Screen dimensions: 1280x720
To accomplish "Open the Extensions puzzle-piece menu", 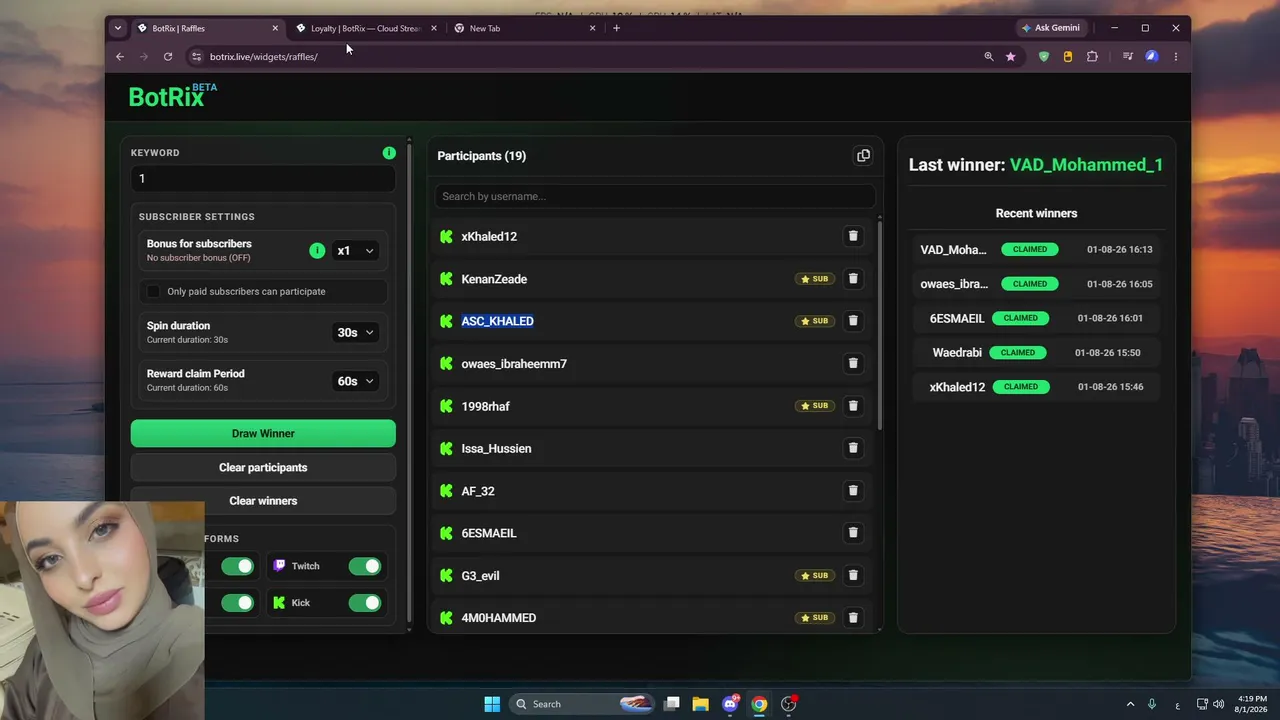I will click(1092, 57).
